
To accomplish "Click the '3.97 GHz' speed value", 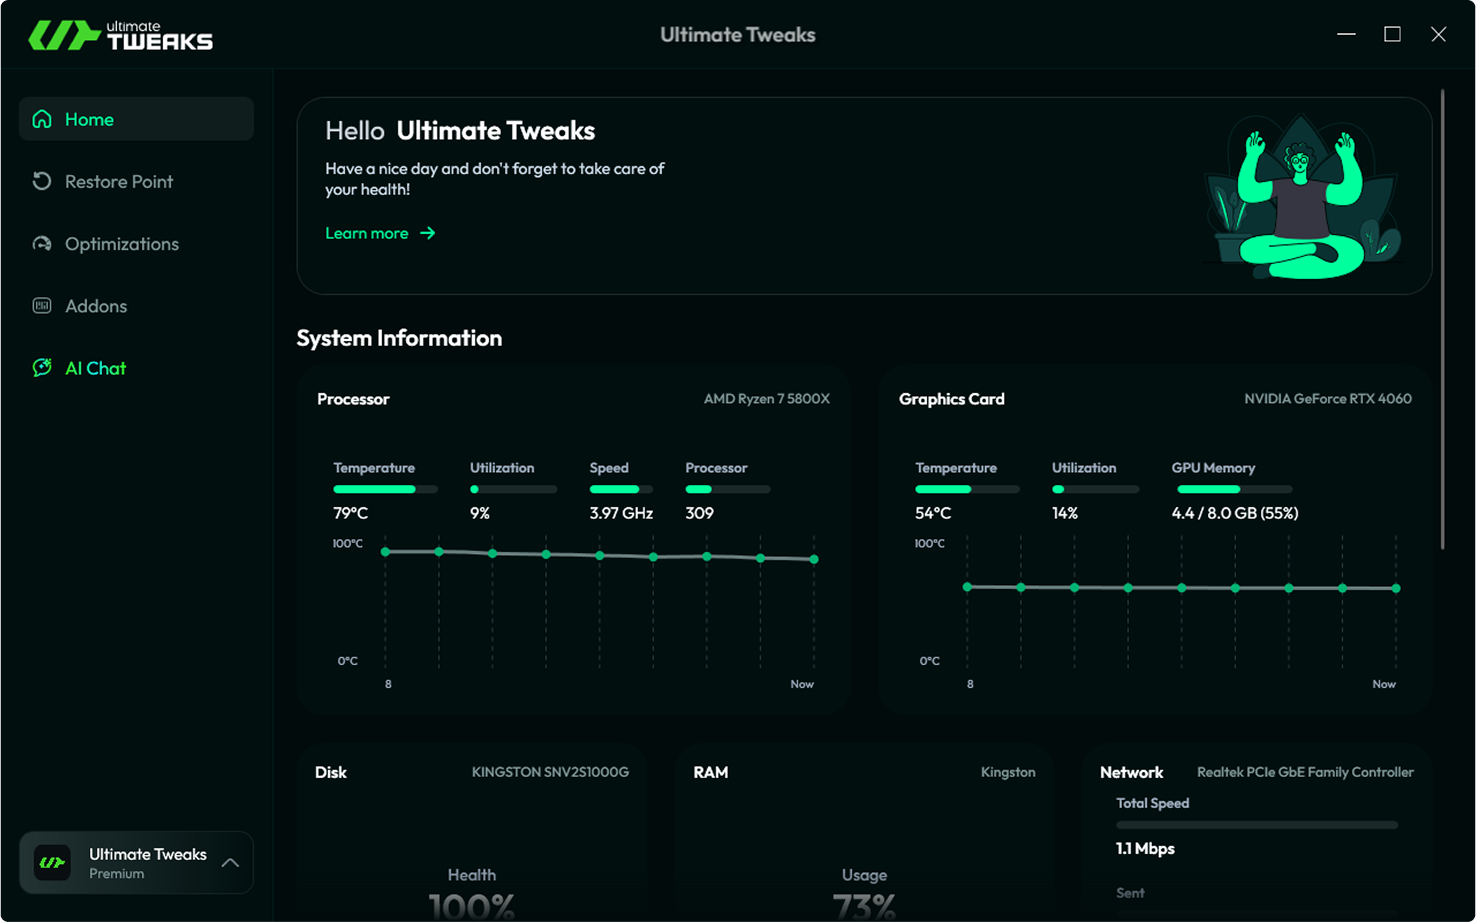I will tap(621, 513).
